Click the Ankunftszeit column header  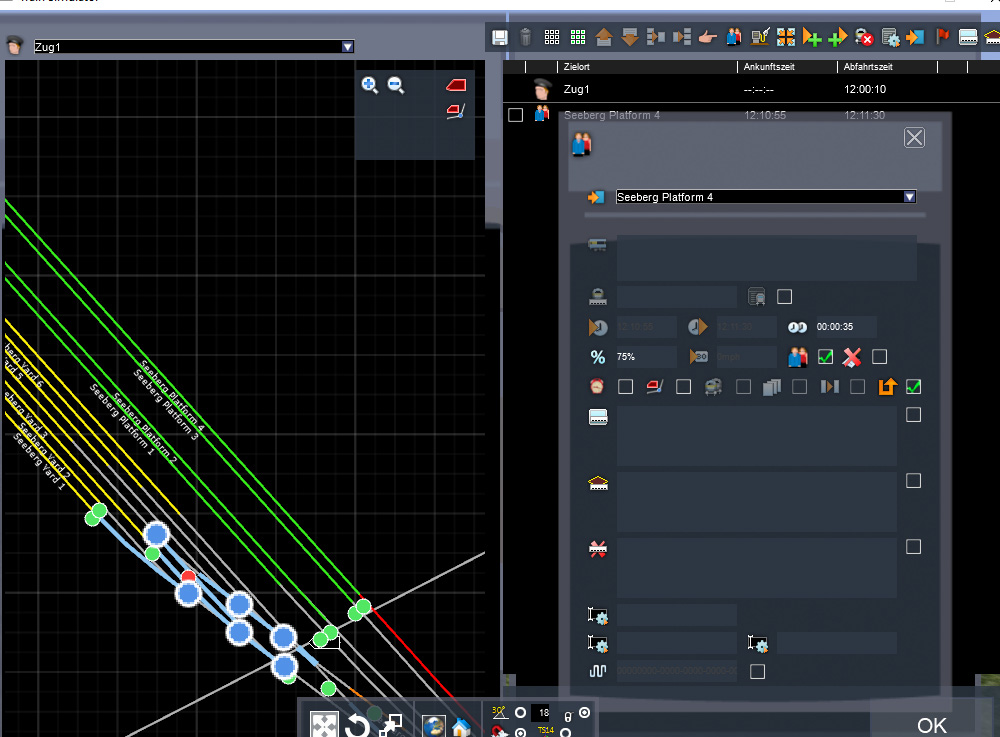point(769,66)
